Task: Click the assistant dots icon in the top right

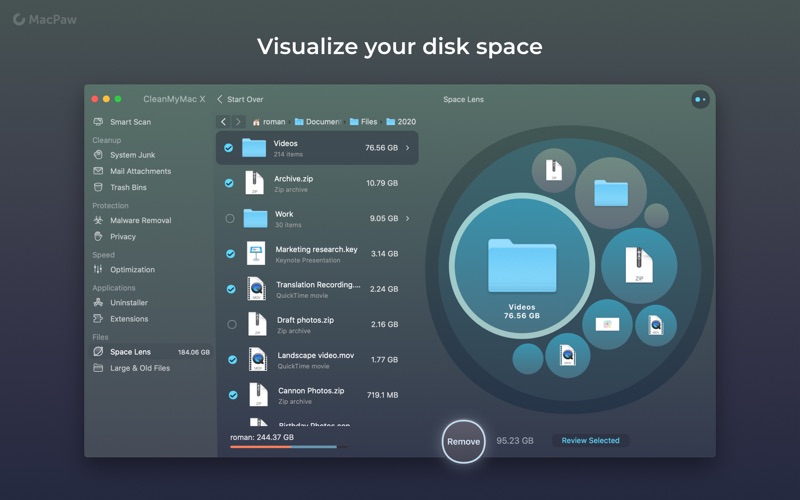Action: click(x=700, y=99)
